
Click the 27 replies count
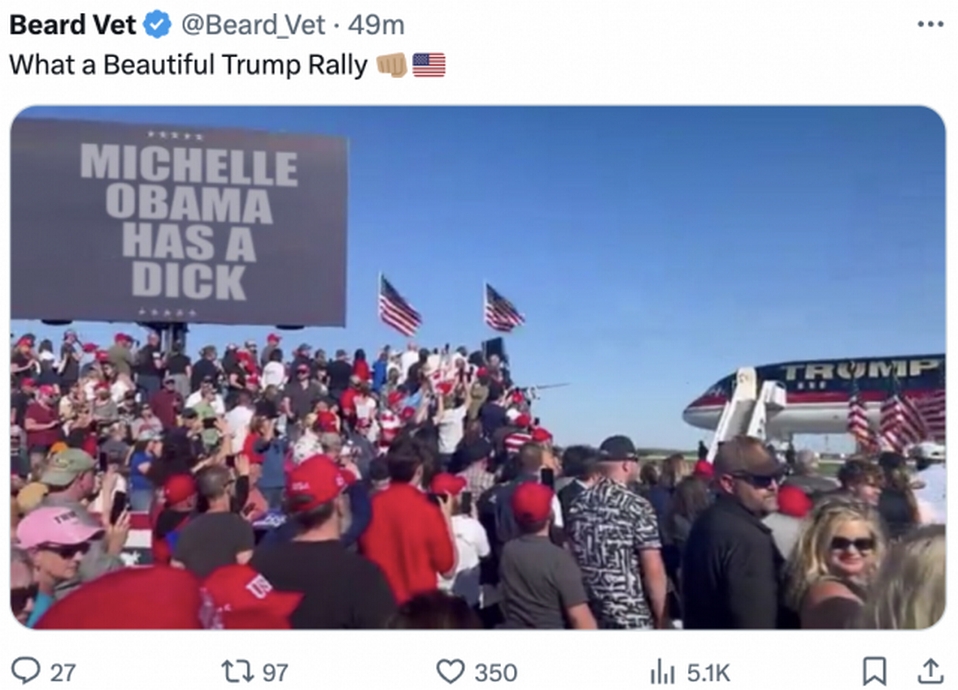[x=63, y=673]
